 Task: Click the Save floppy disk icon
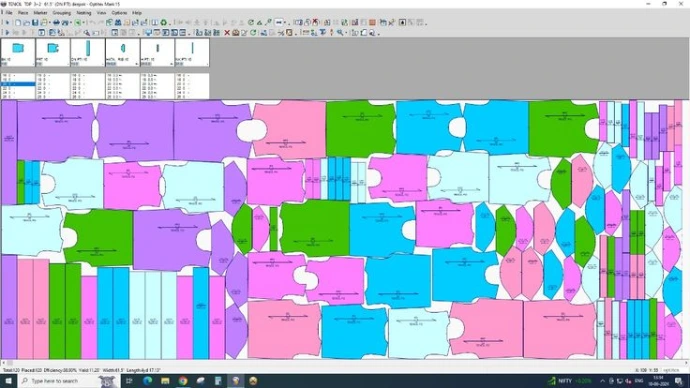coord(35,22)
